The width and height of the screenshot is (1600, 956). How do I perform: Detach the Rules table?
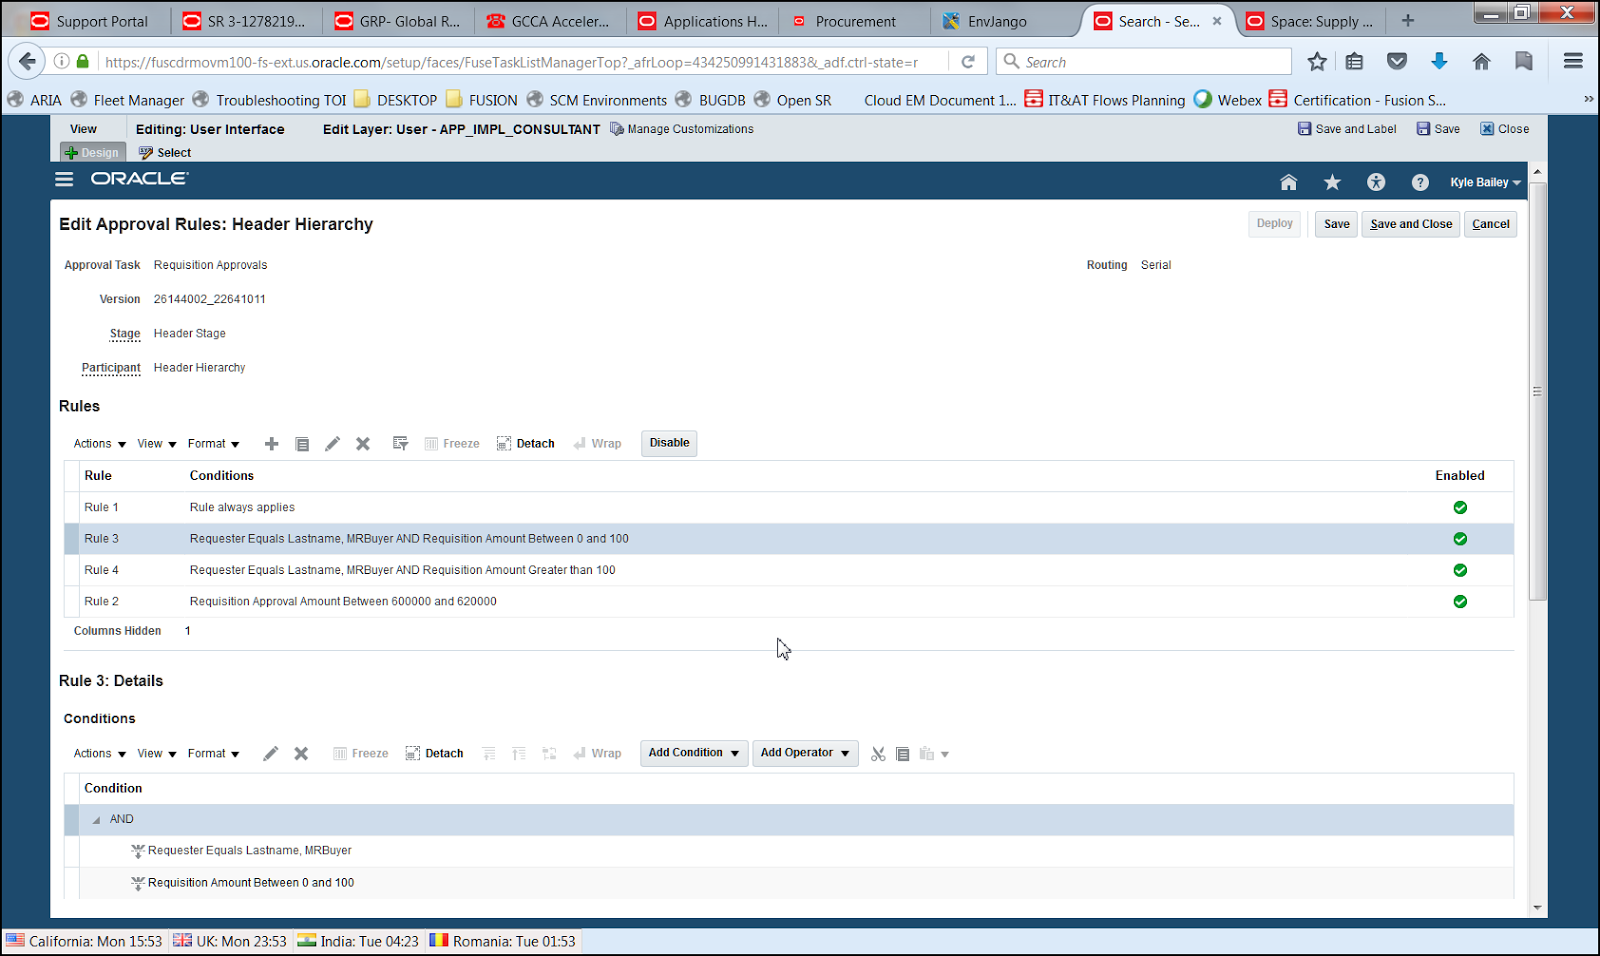(525, 443)
